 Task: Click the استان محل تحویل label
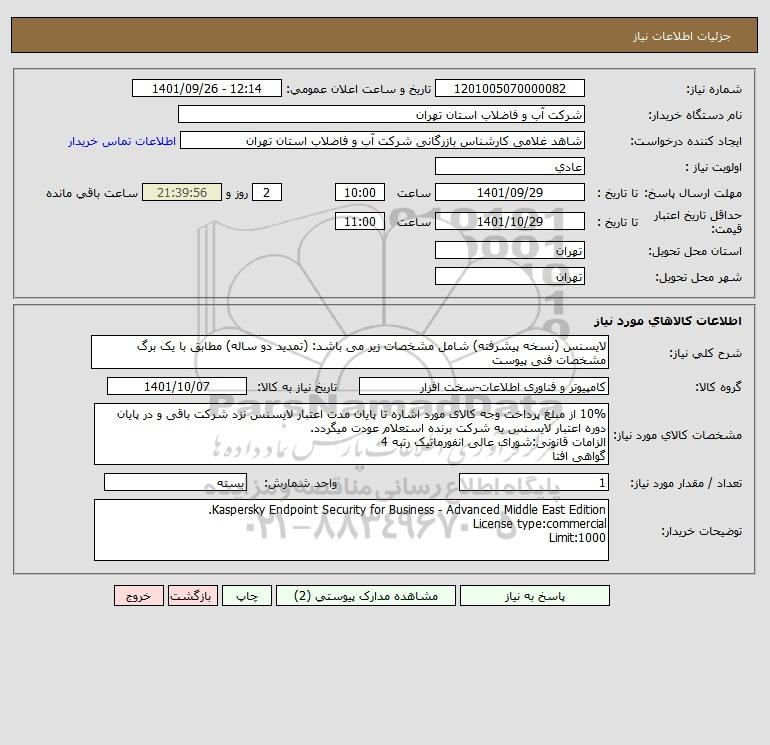pyautogui.click(x=695, y=251)
